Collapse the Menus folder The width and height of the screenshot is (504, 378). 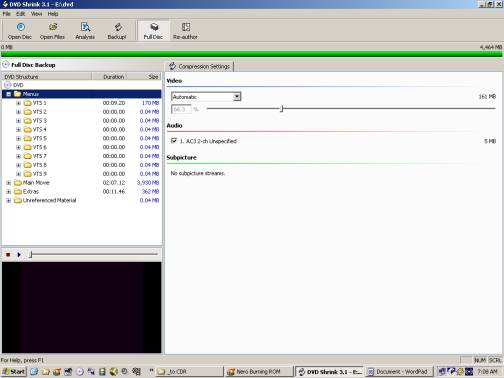(x=9, y=94)
